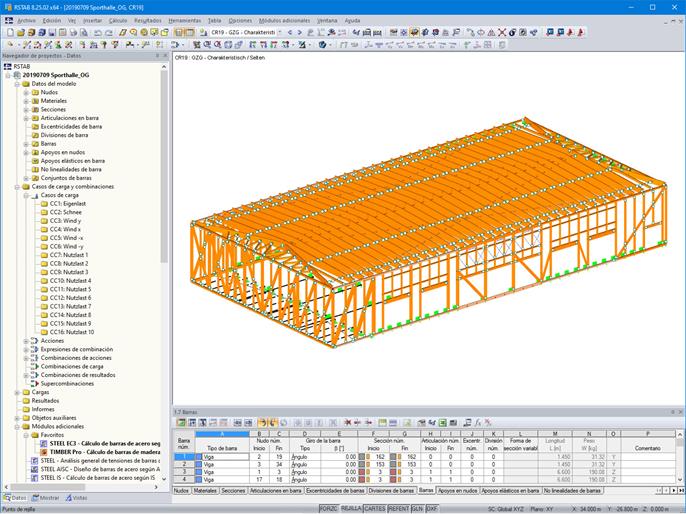Switch to the Materiales table tab

(205, 491)
